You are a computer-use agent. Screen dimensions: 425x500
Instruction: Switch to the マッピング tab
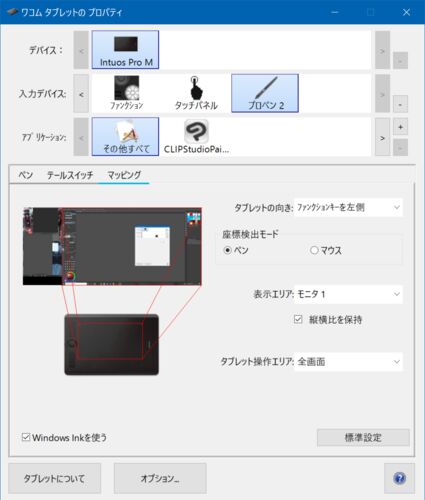(x=124, y=175)
